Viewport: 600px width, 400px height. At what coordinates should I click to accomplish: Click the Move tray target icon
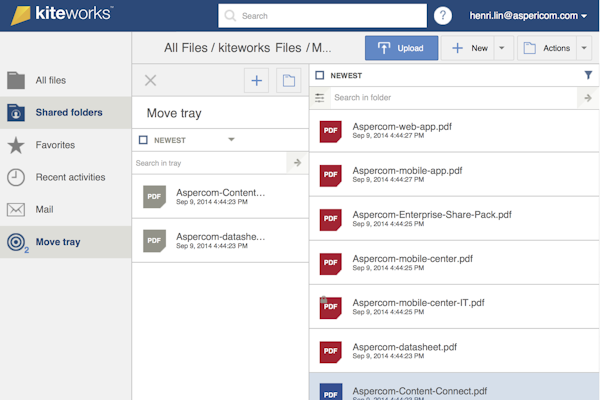coord(16,242)
